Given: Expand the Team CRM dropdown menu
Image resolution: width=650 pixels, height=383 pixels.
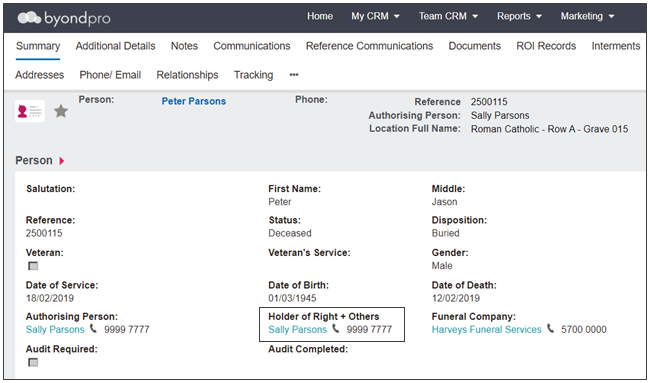Looking at the screenshot, I should pos(448,17).
